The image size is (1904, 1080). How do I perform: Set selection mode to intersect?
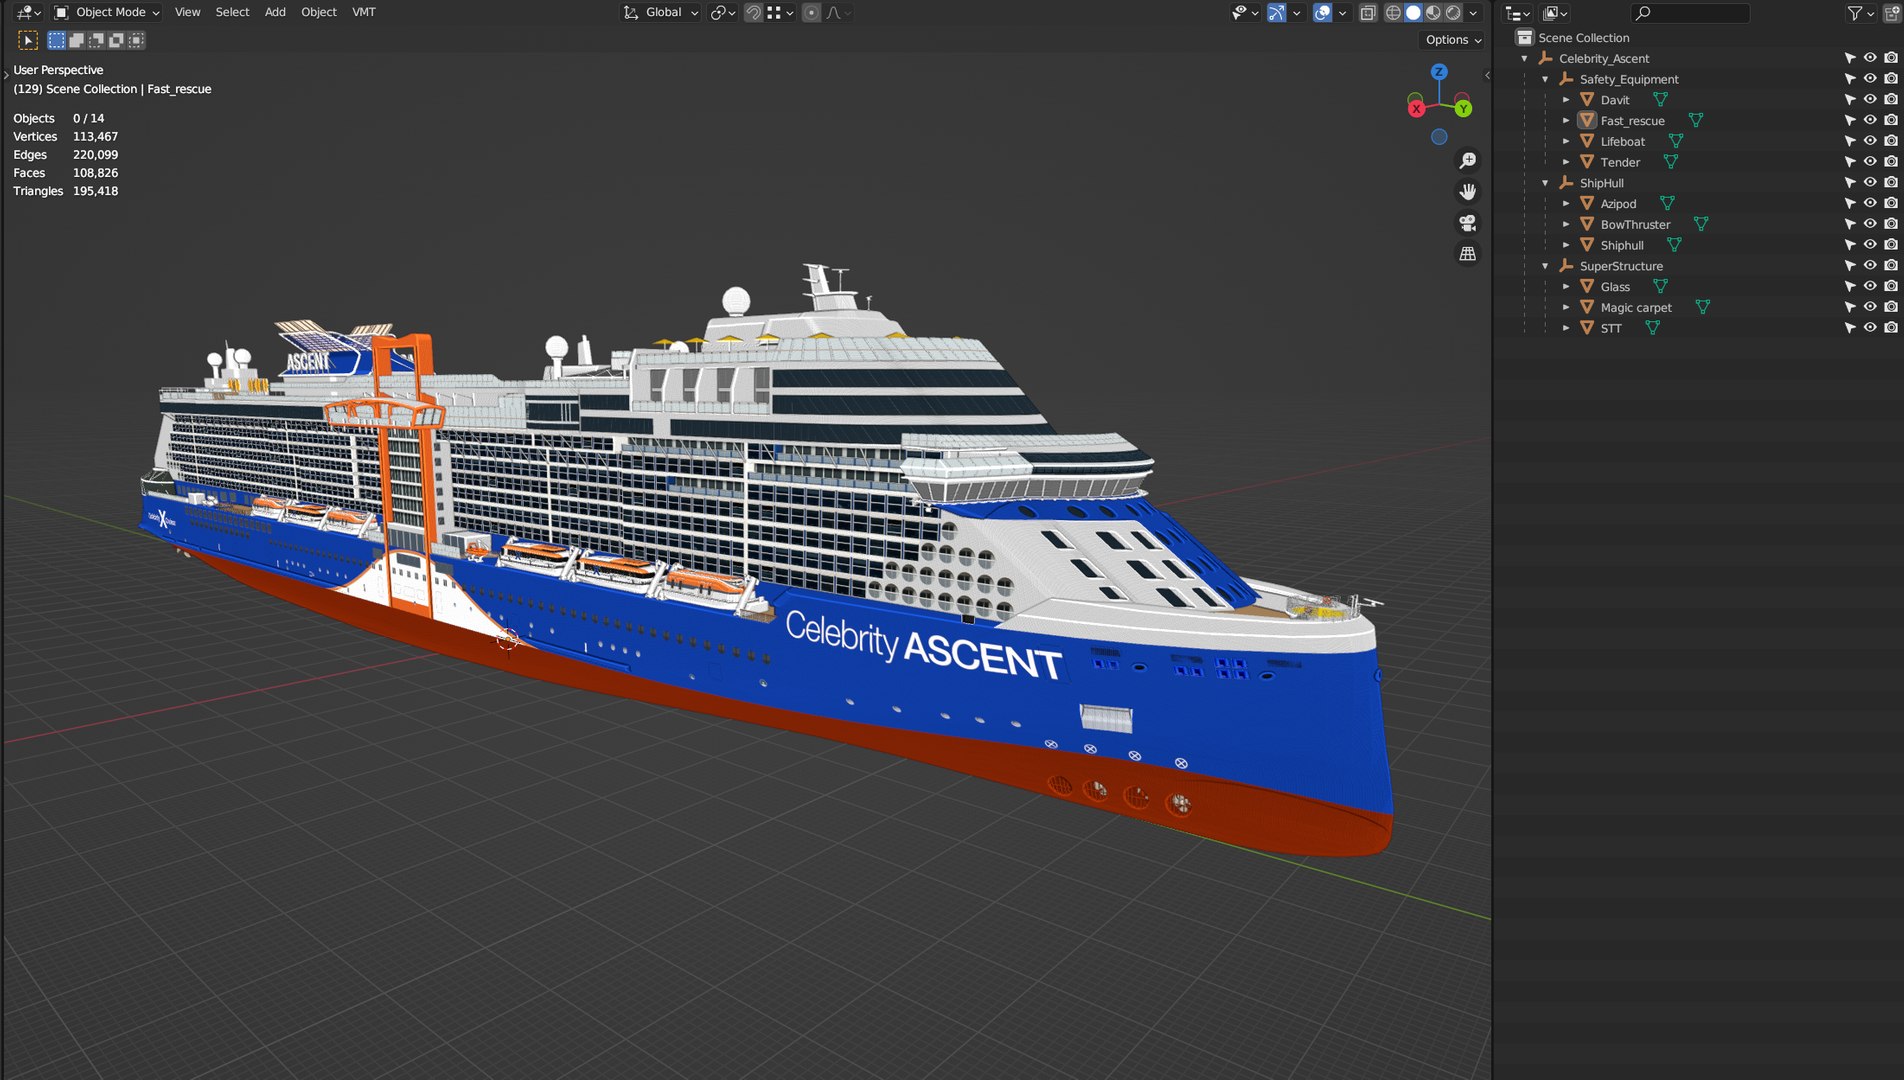(136, 40)
